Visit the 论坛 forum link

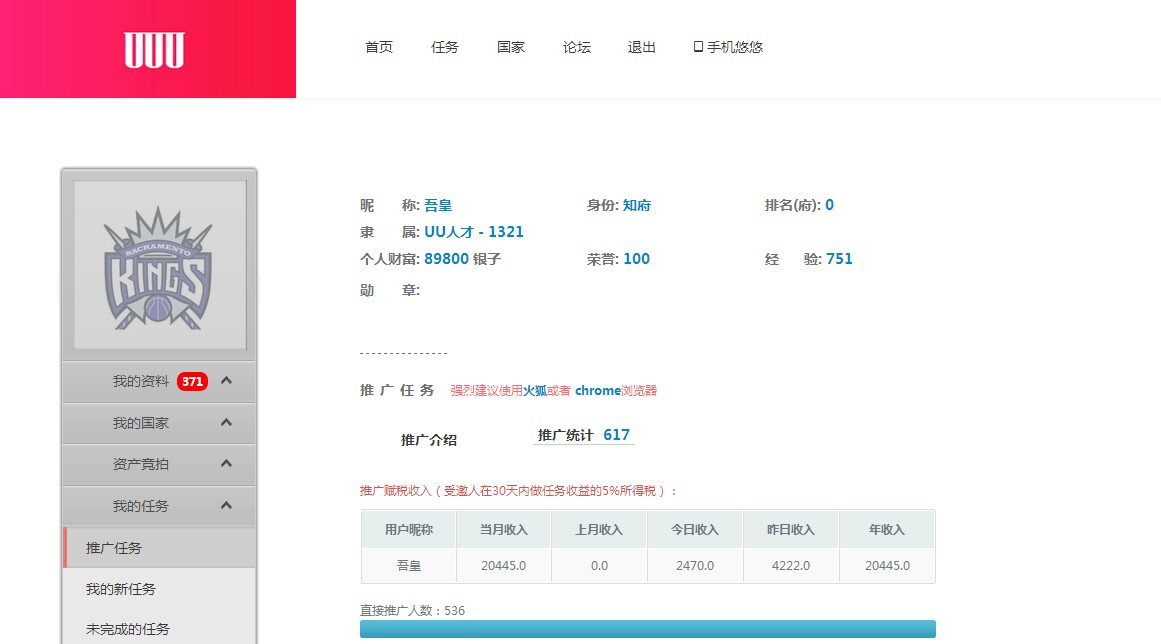coord(577,47)
